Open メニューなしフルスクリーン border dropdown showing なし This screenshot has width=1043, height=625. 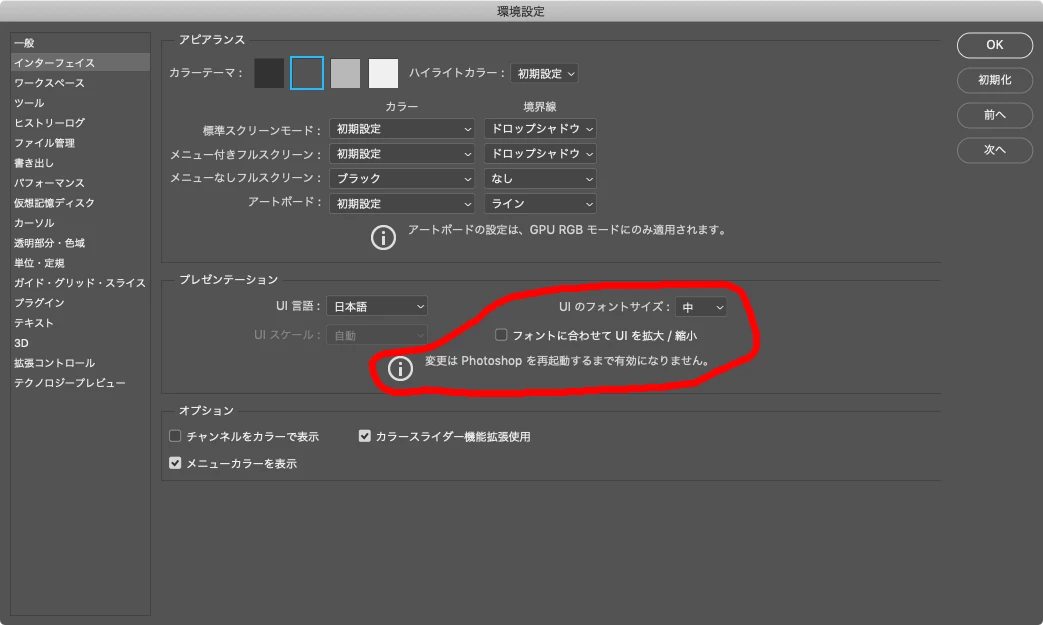tap(540, 179)
